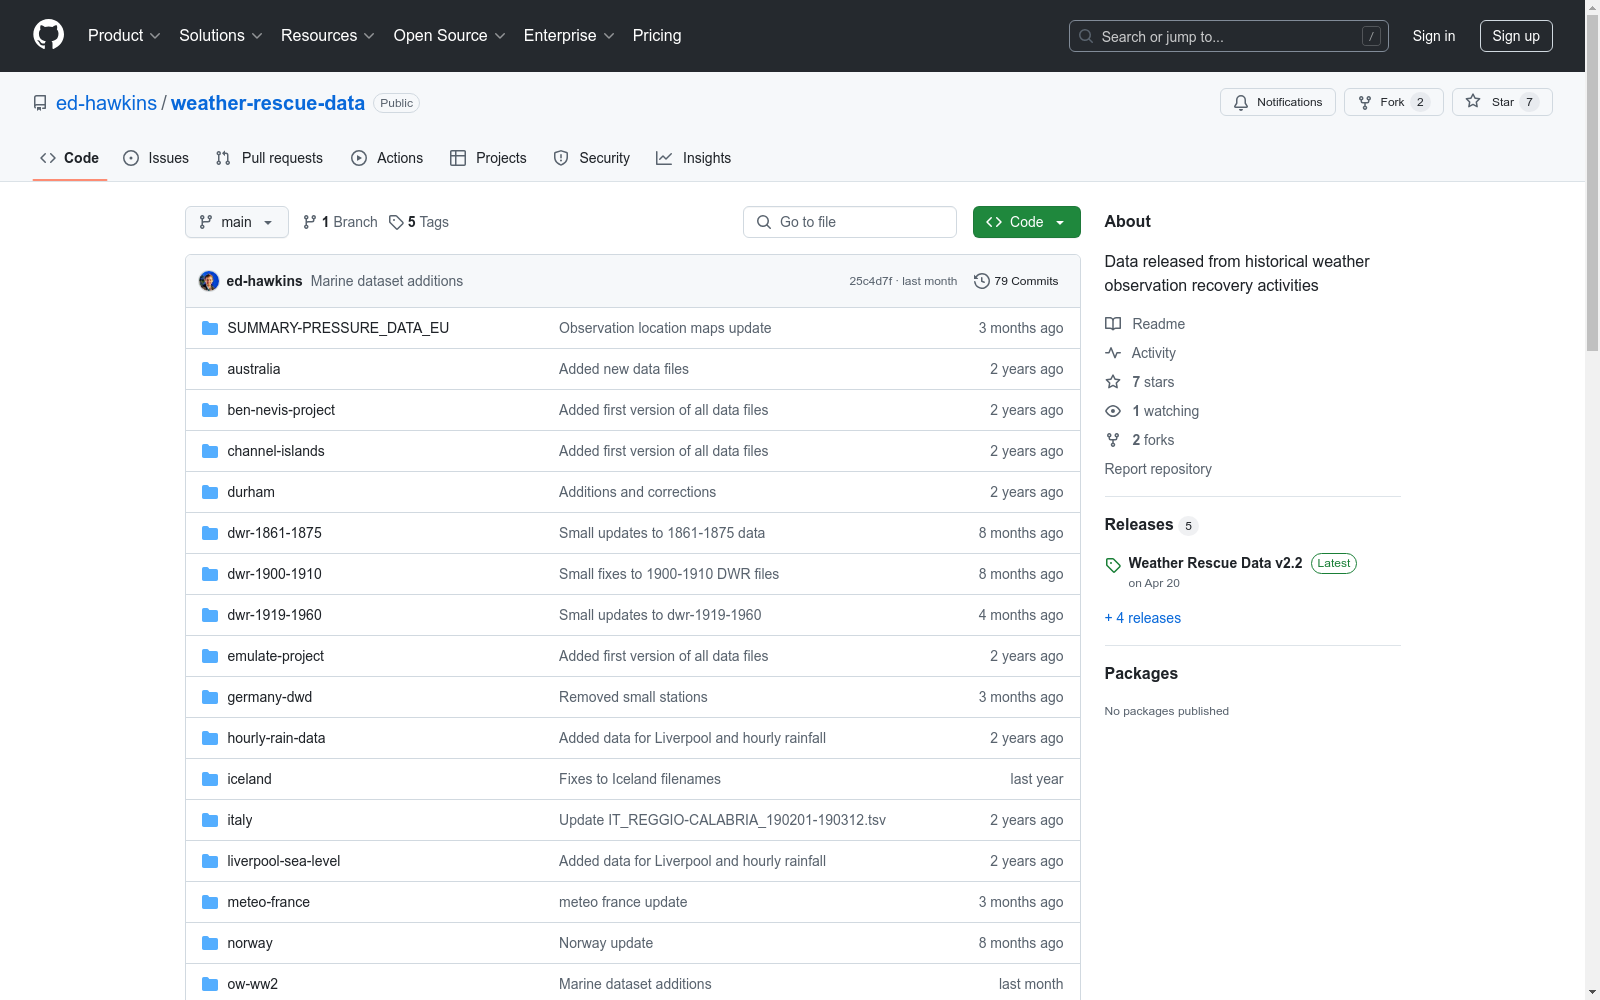Open Notifications for this repository
The image size is (1600, 1000).
pos(1278,102)
